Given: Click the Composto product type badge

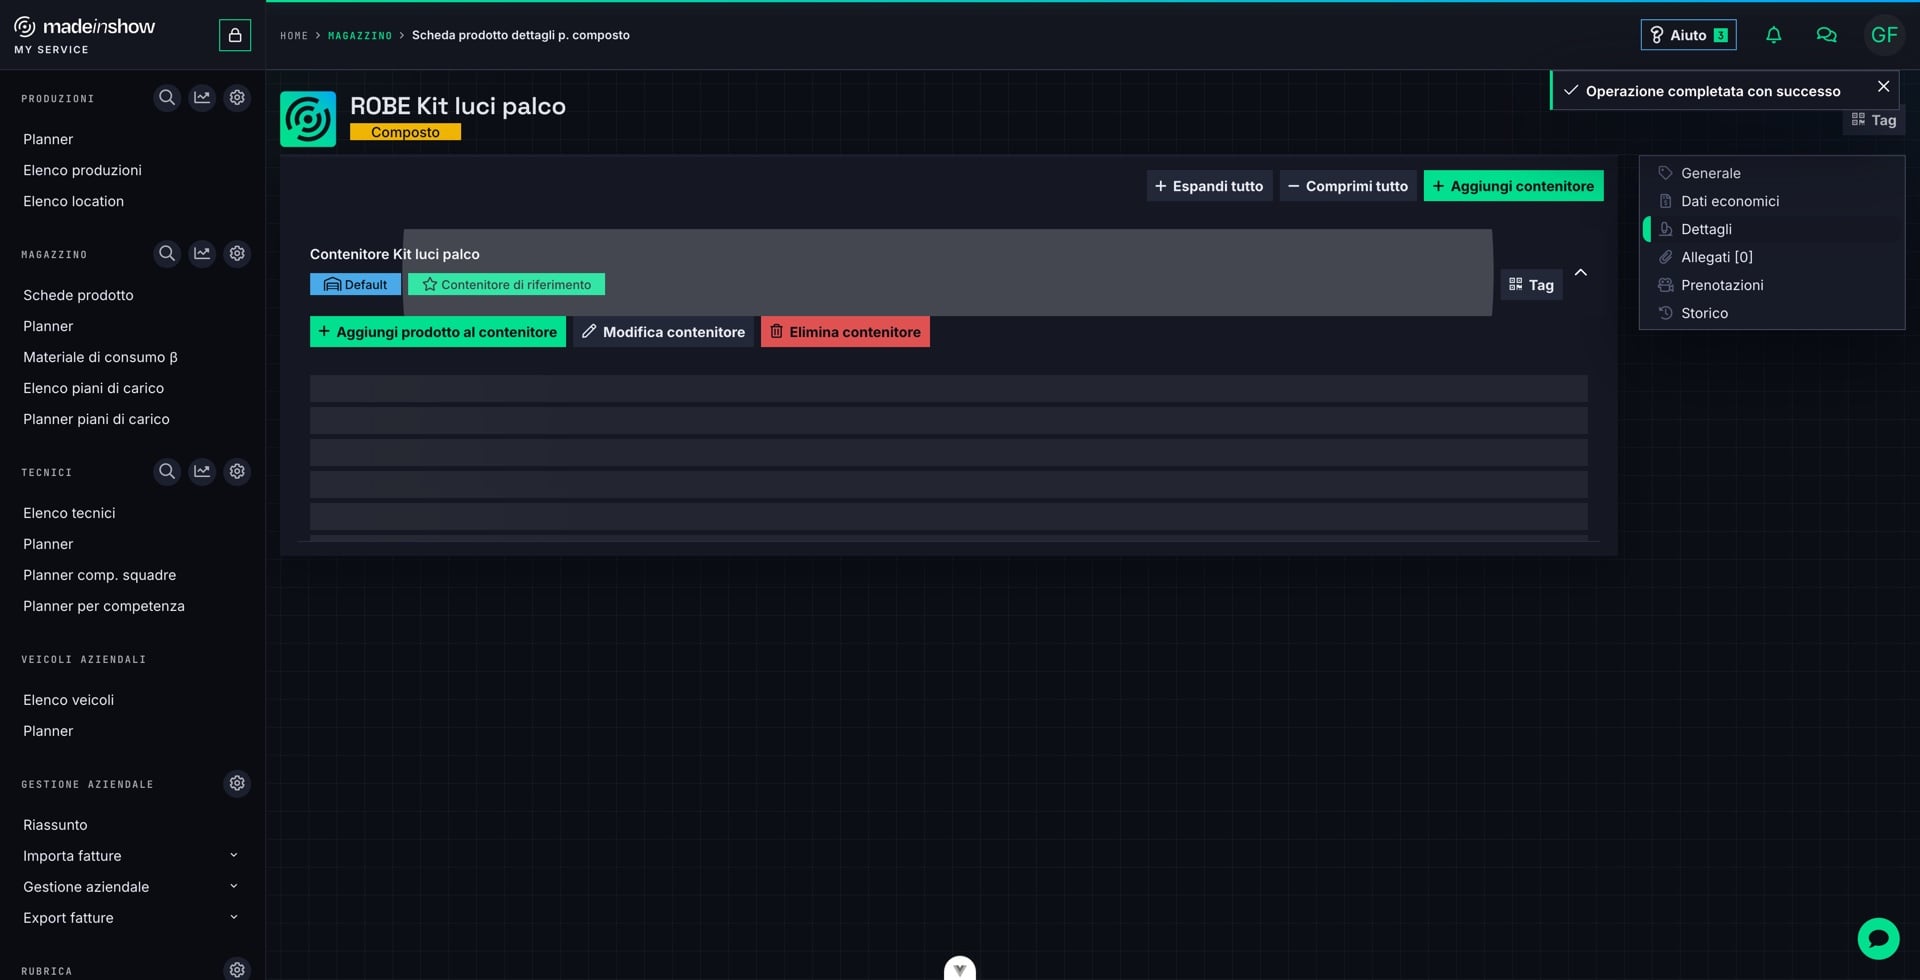Looking at the screenshot, I should pos(405,132).
